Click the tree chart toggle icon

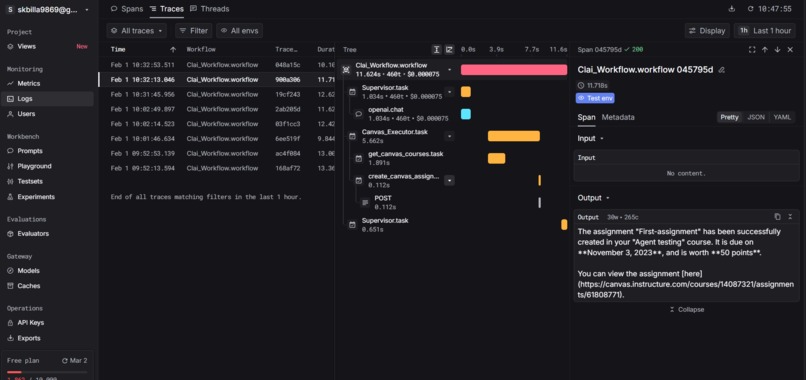point(449,49)
